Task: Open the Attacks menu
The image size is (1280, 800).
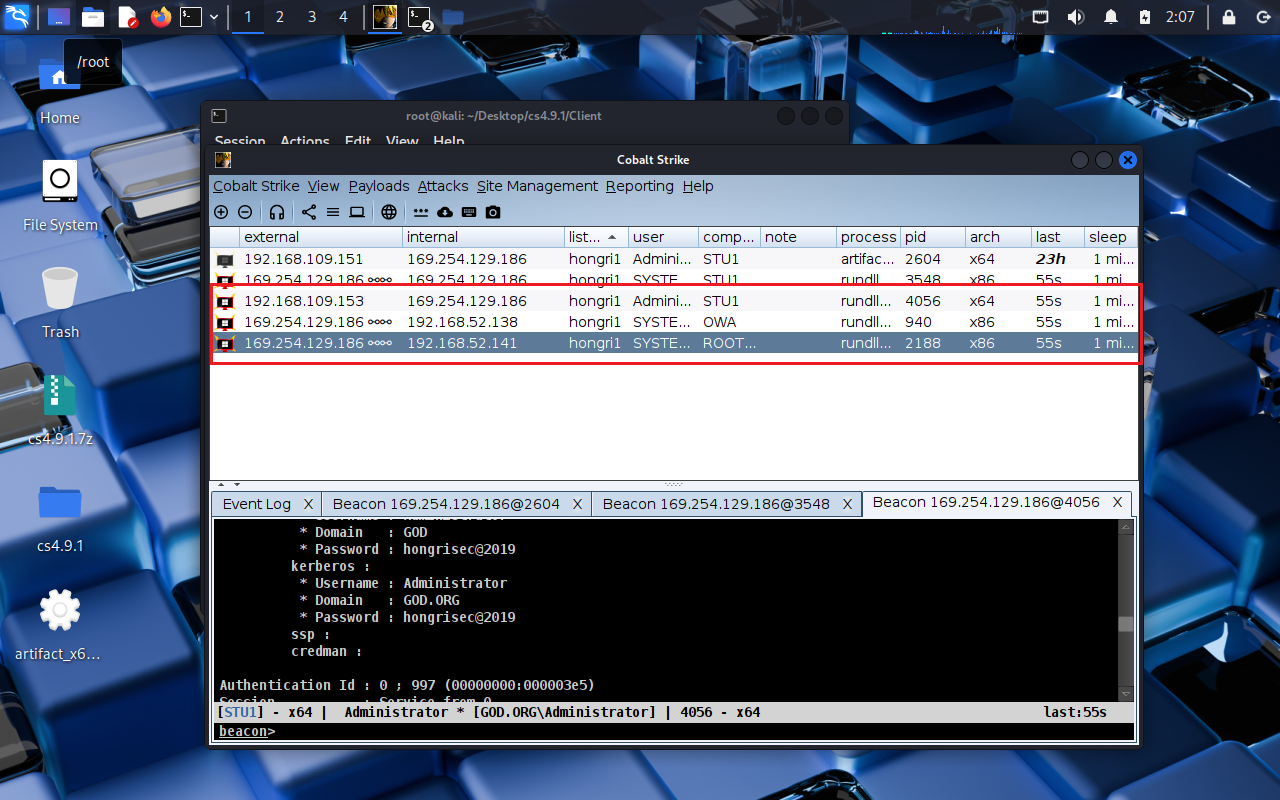Action: [443, 186]
